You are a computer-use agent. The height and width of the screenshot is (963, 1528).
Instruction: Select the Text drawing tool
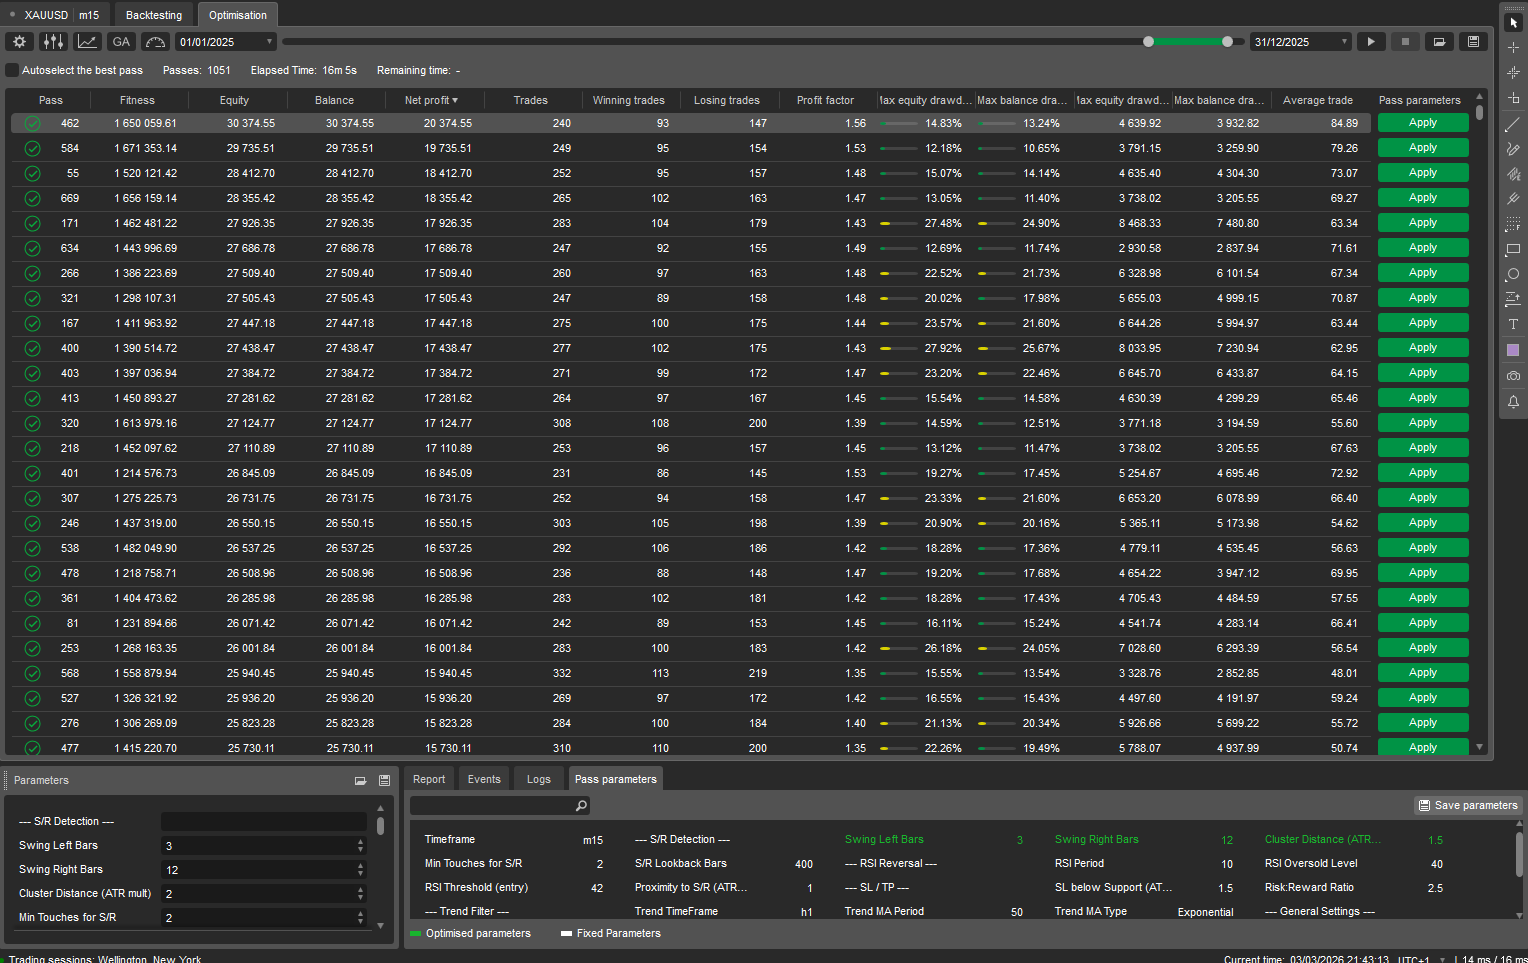[x=1513, y=324]
